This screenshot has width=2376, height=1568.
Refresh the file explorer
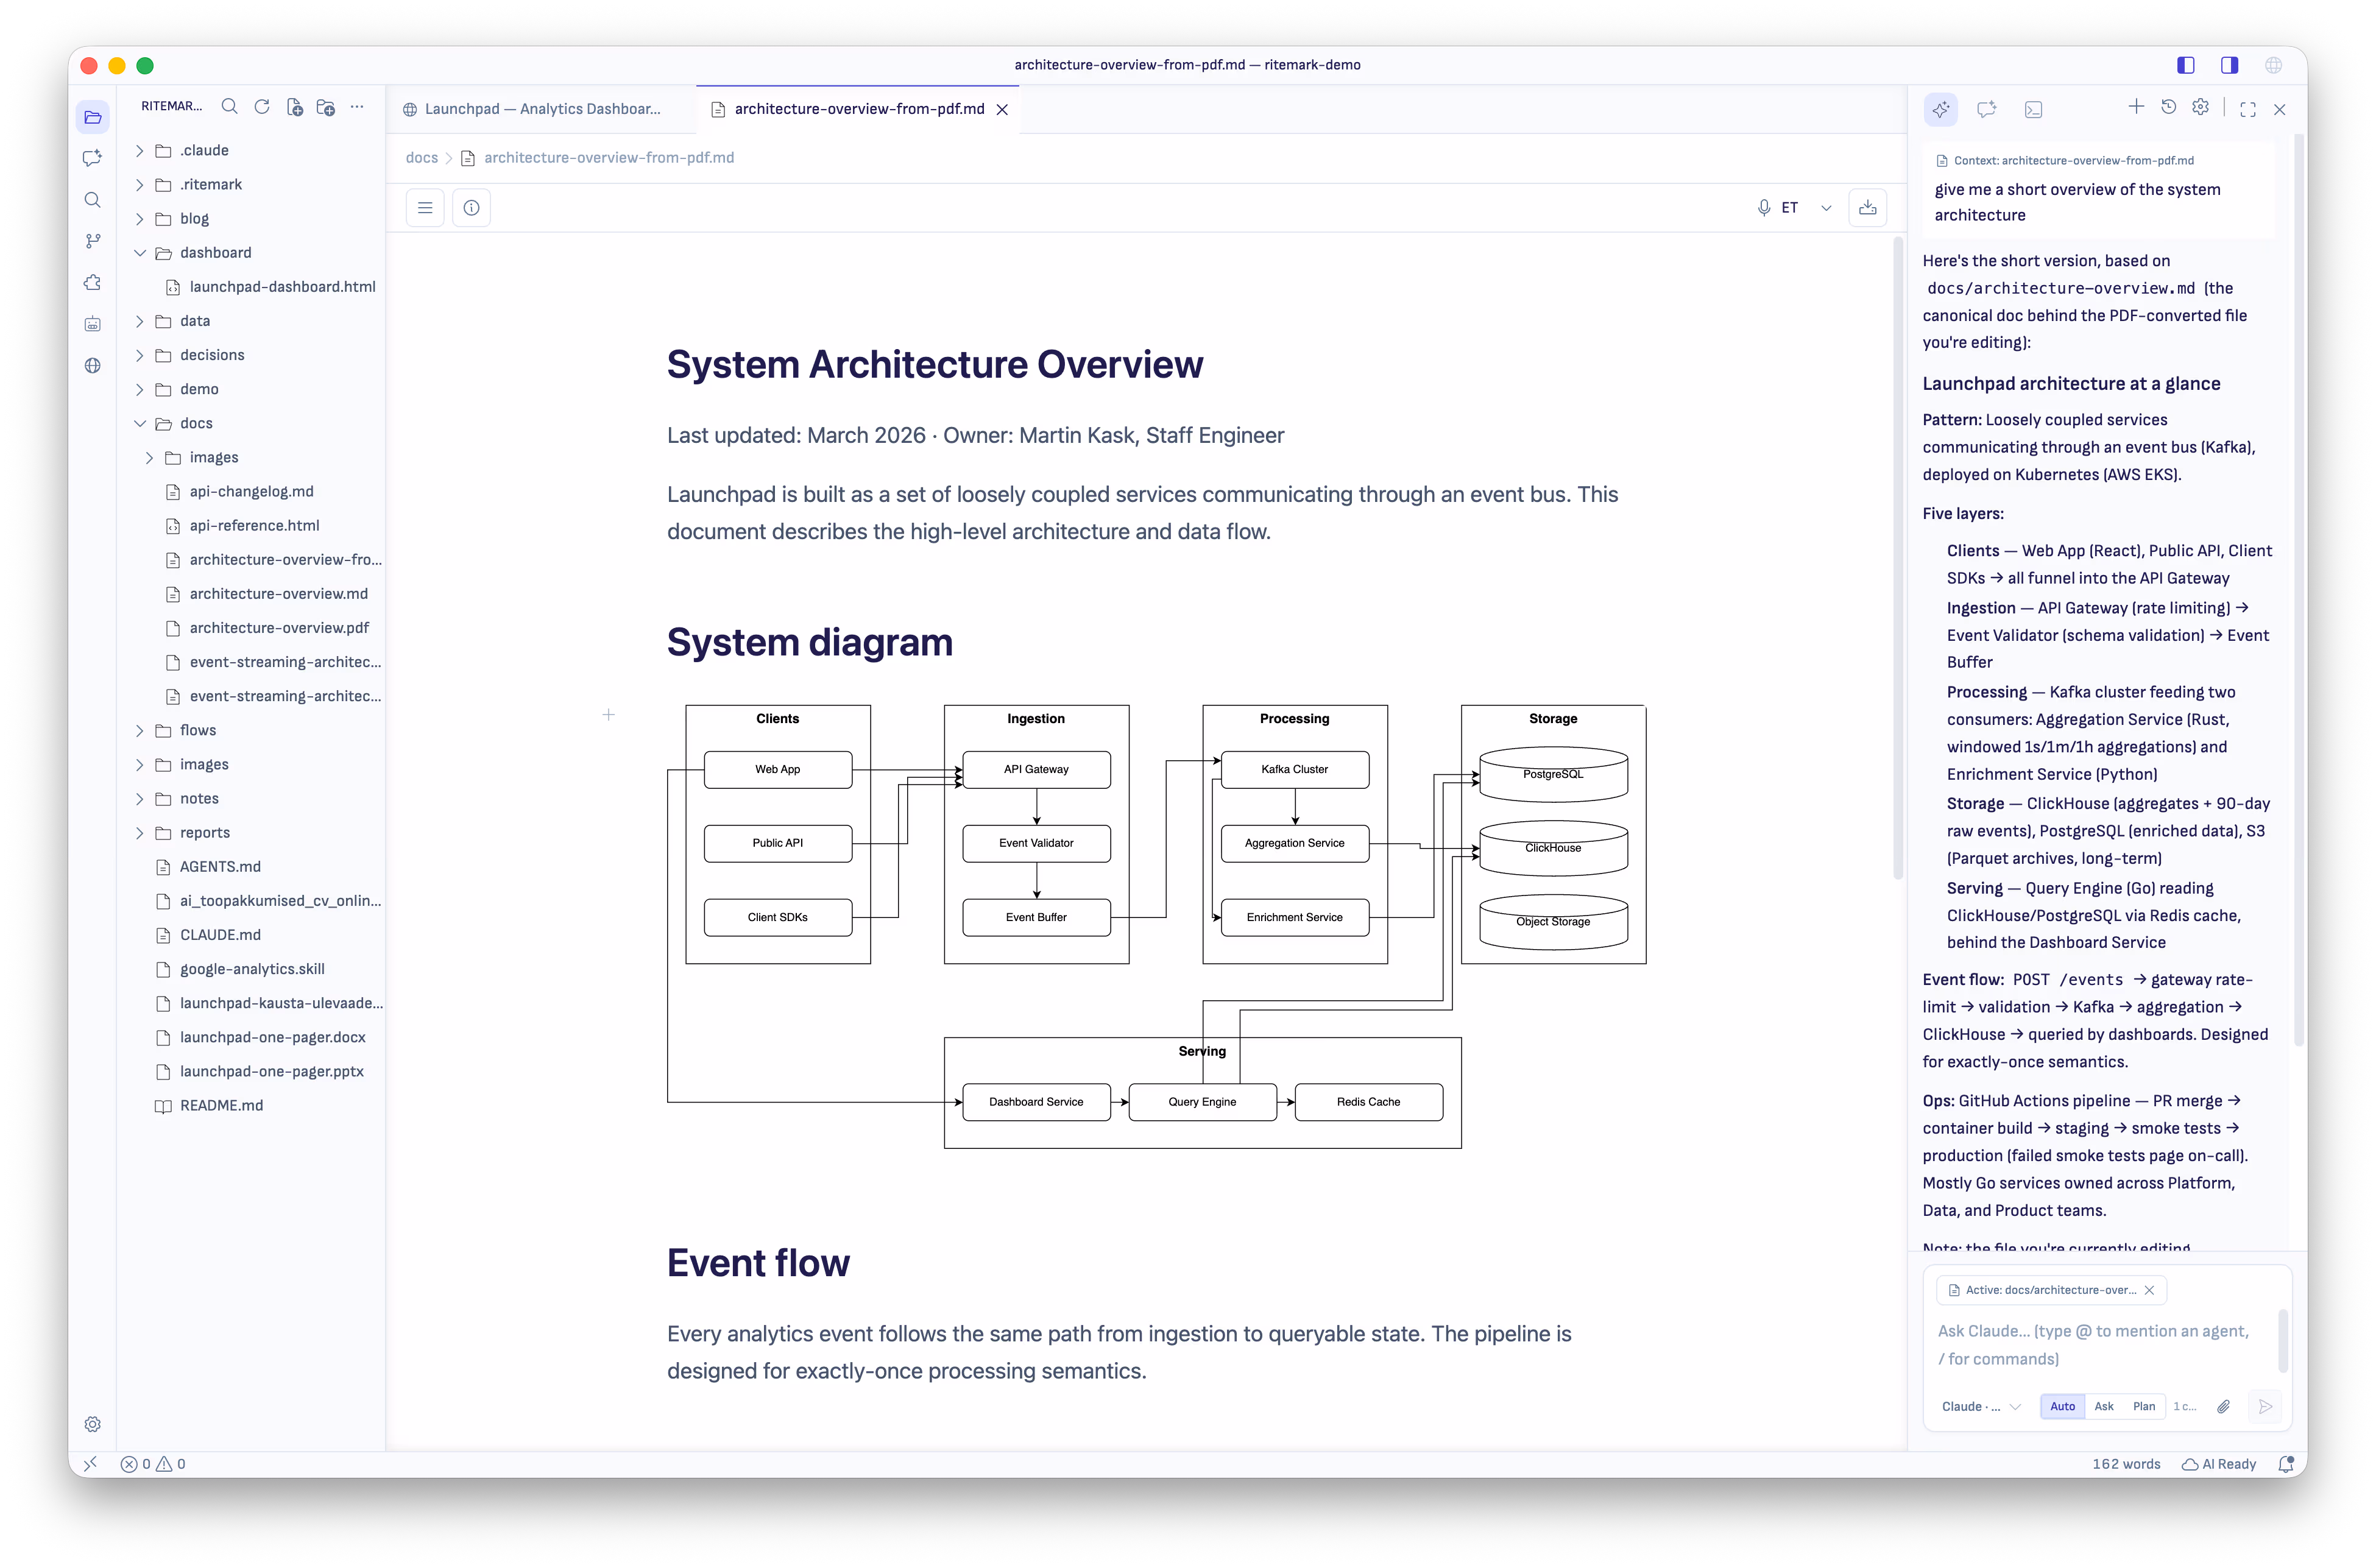262,107
